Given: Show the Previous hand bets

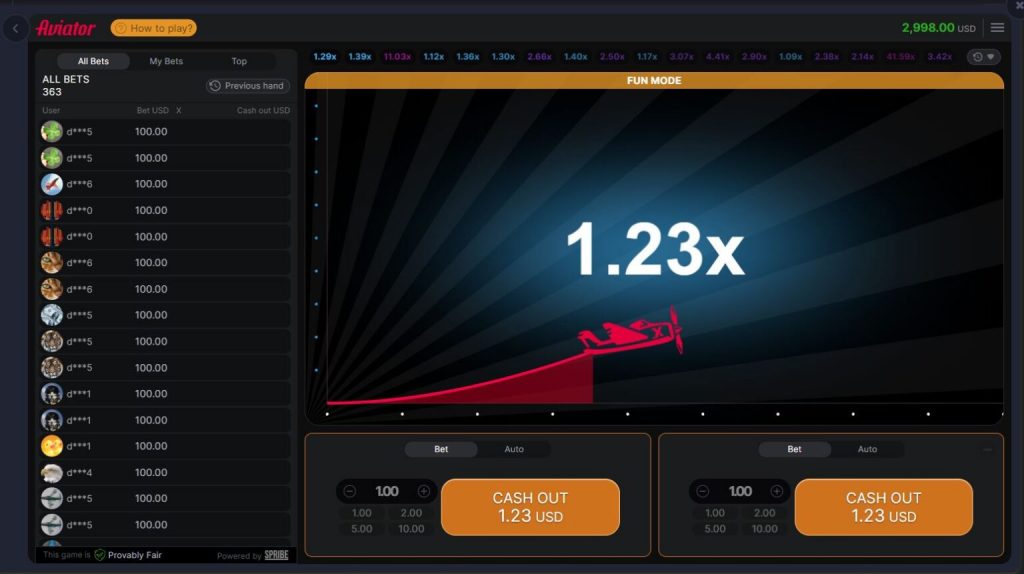Looking at the screenshot, I should [248, 86].
